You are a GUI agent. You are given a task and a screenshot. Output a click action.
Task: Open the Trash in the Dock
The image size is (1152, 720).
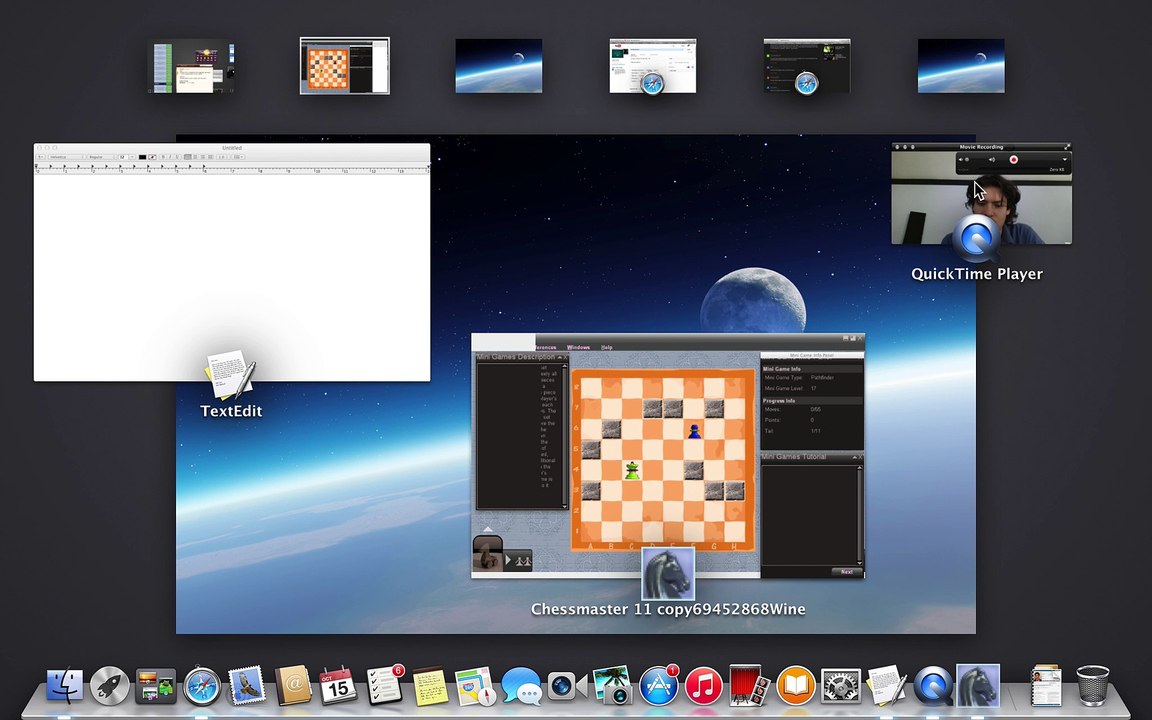tap(1092, 685)
